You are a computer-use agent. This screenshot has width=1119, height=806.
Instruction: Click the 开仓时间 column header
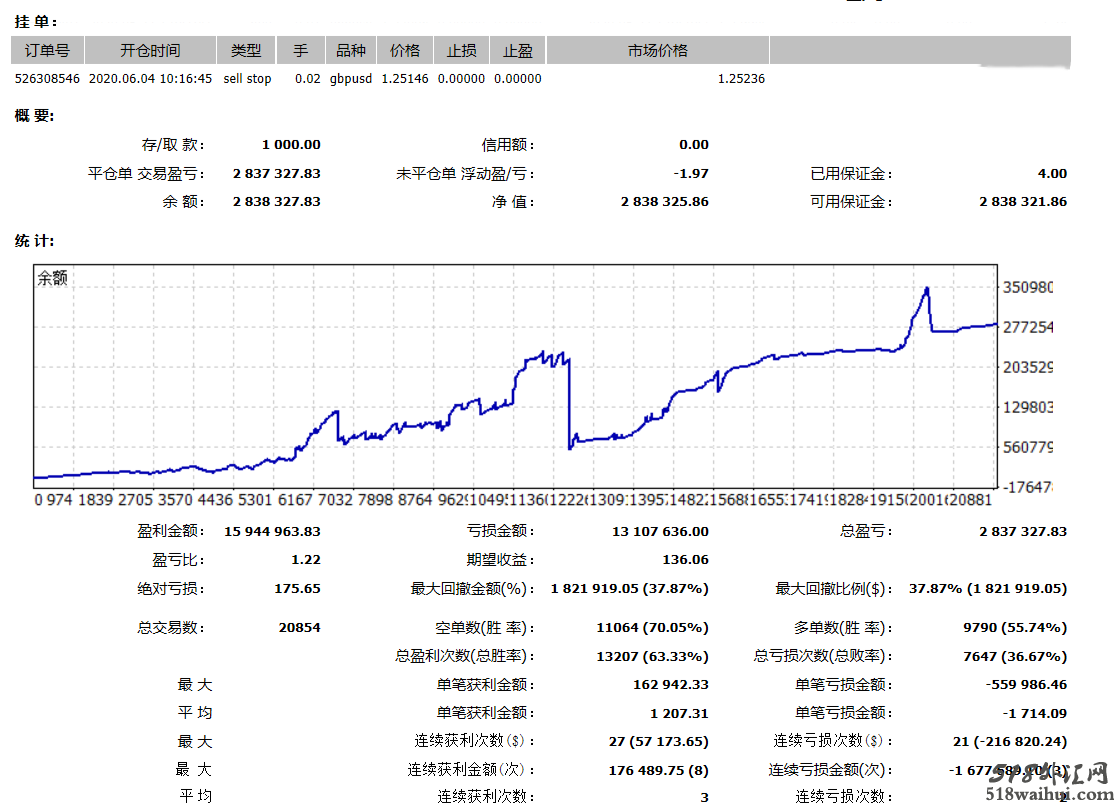coord(150,51)
